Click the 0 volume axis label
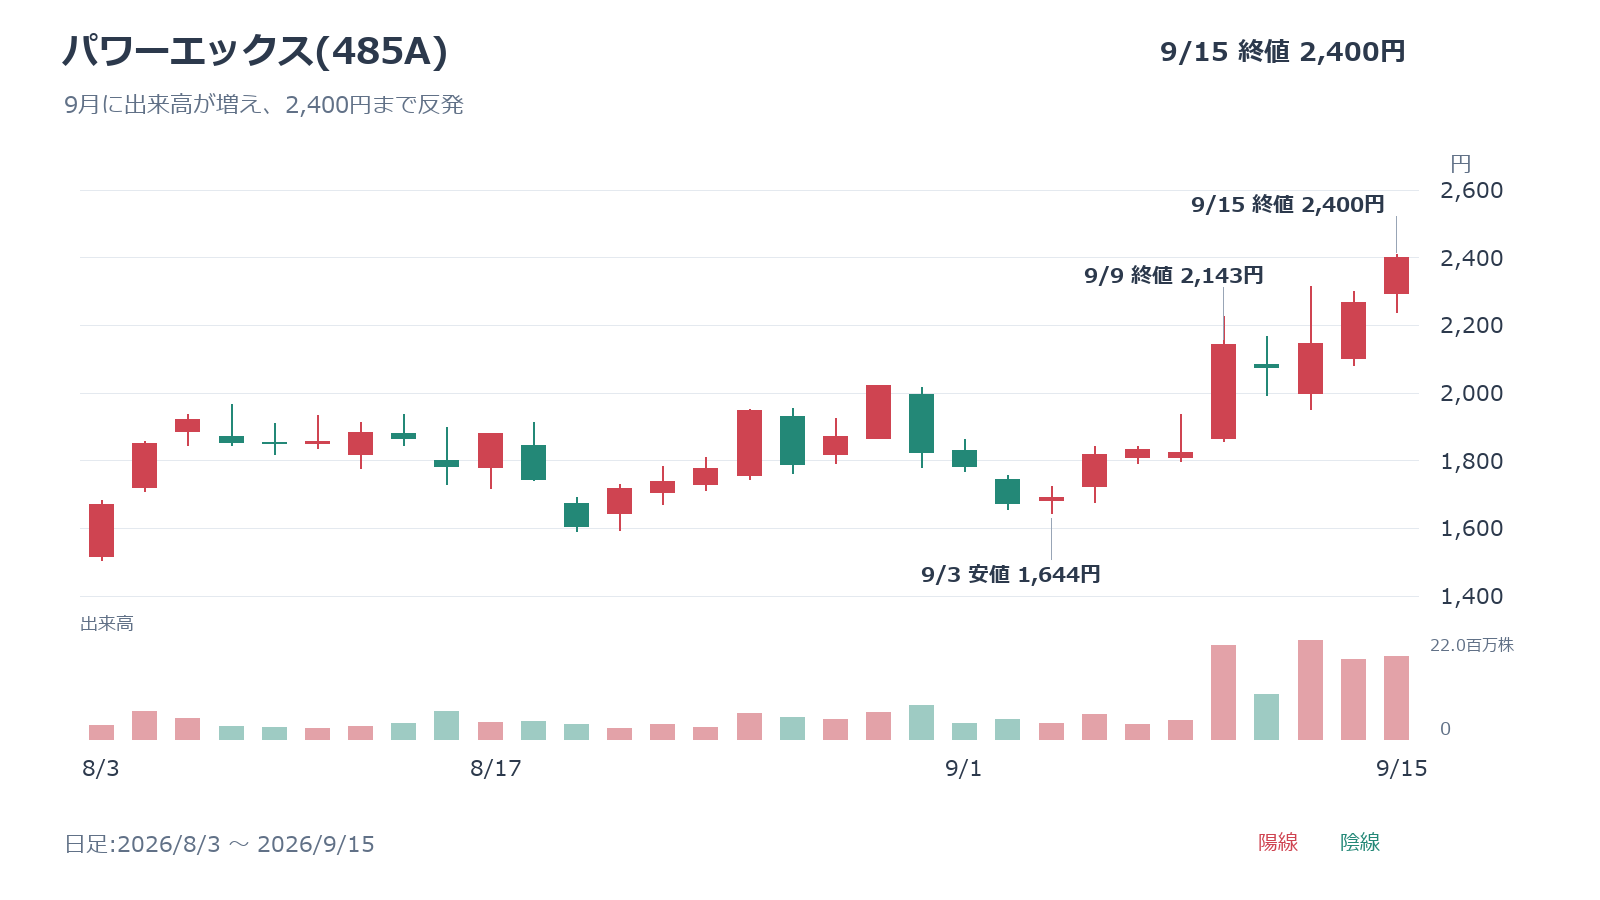The width and height of the screenshot is (1600, 900). [1445, 729]
